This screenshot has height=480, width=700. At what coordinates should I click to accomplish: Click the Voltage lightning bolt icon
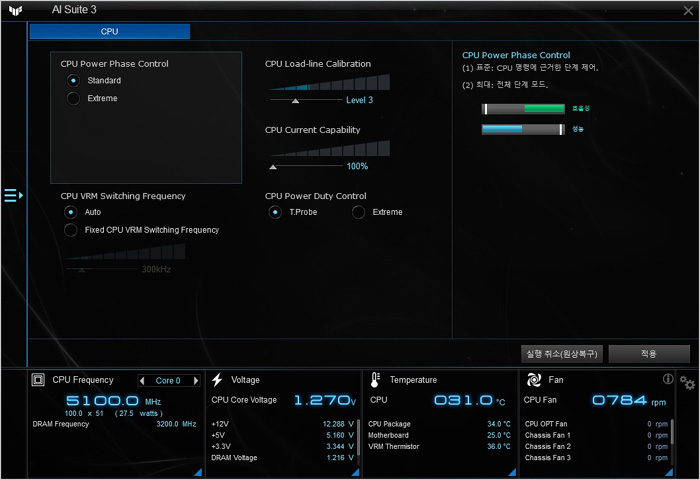click(217, 380)
